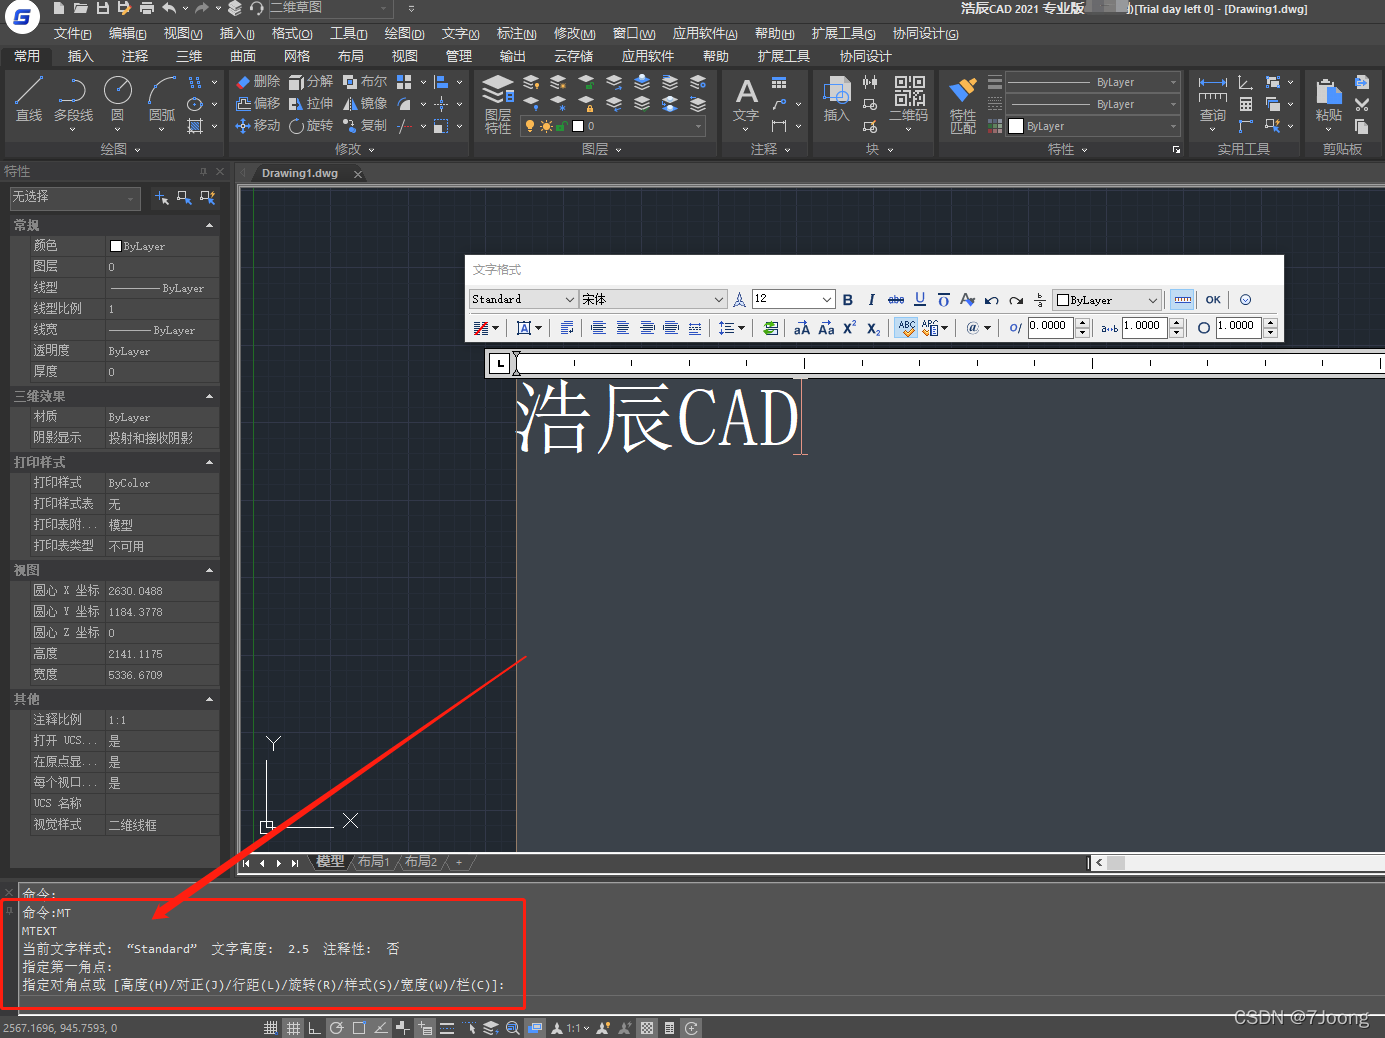Click the layer color swatch beside layer 0
This screenshot has width=1385, height=1038.
[578, 126]
